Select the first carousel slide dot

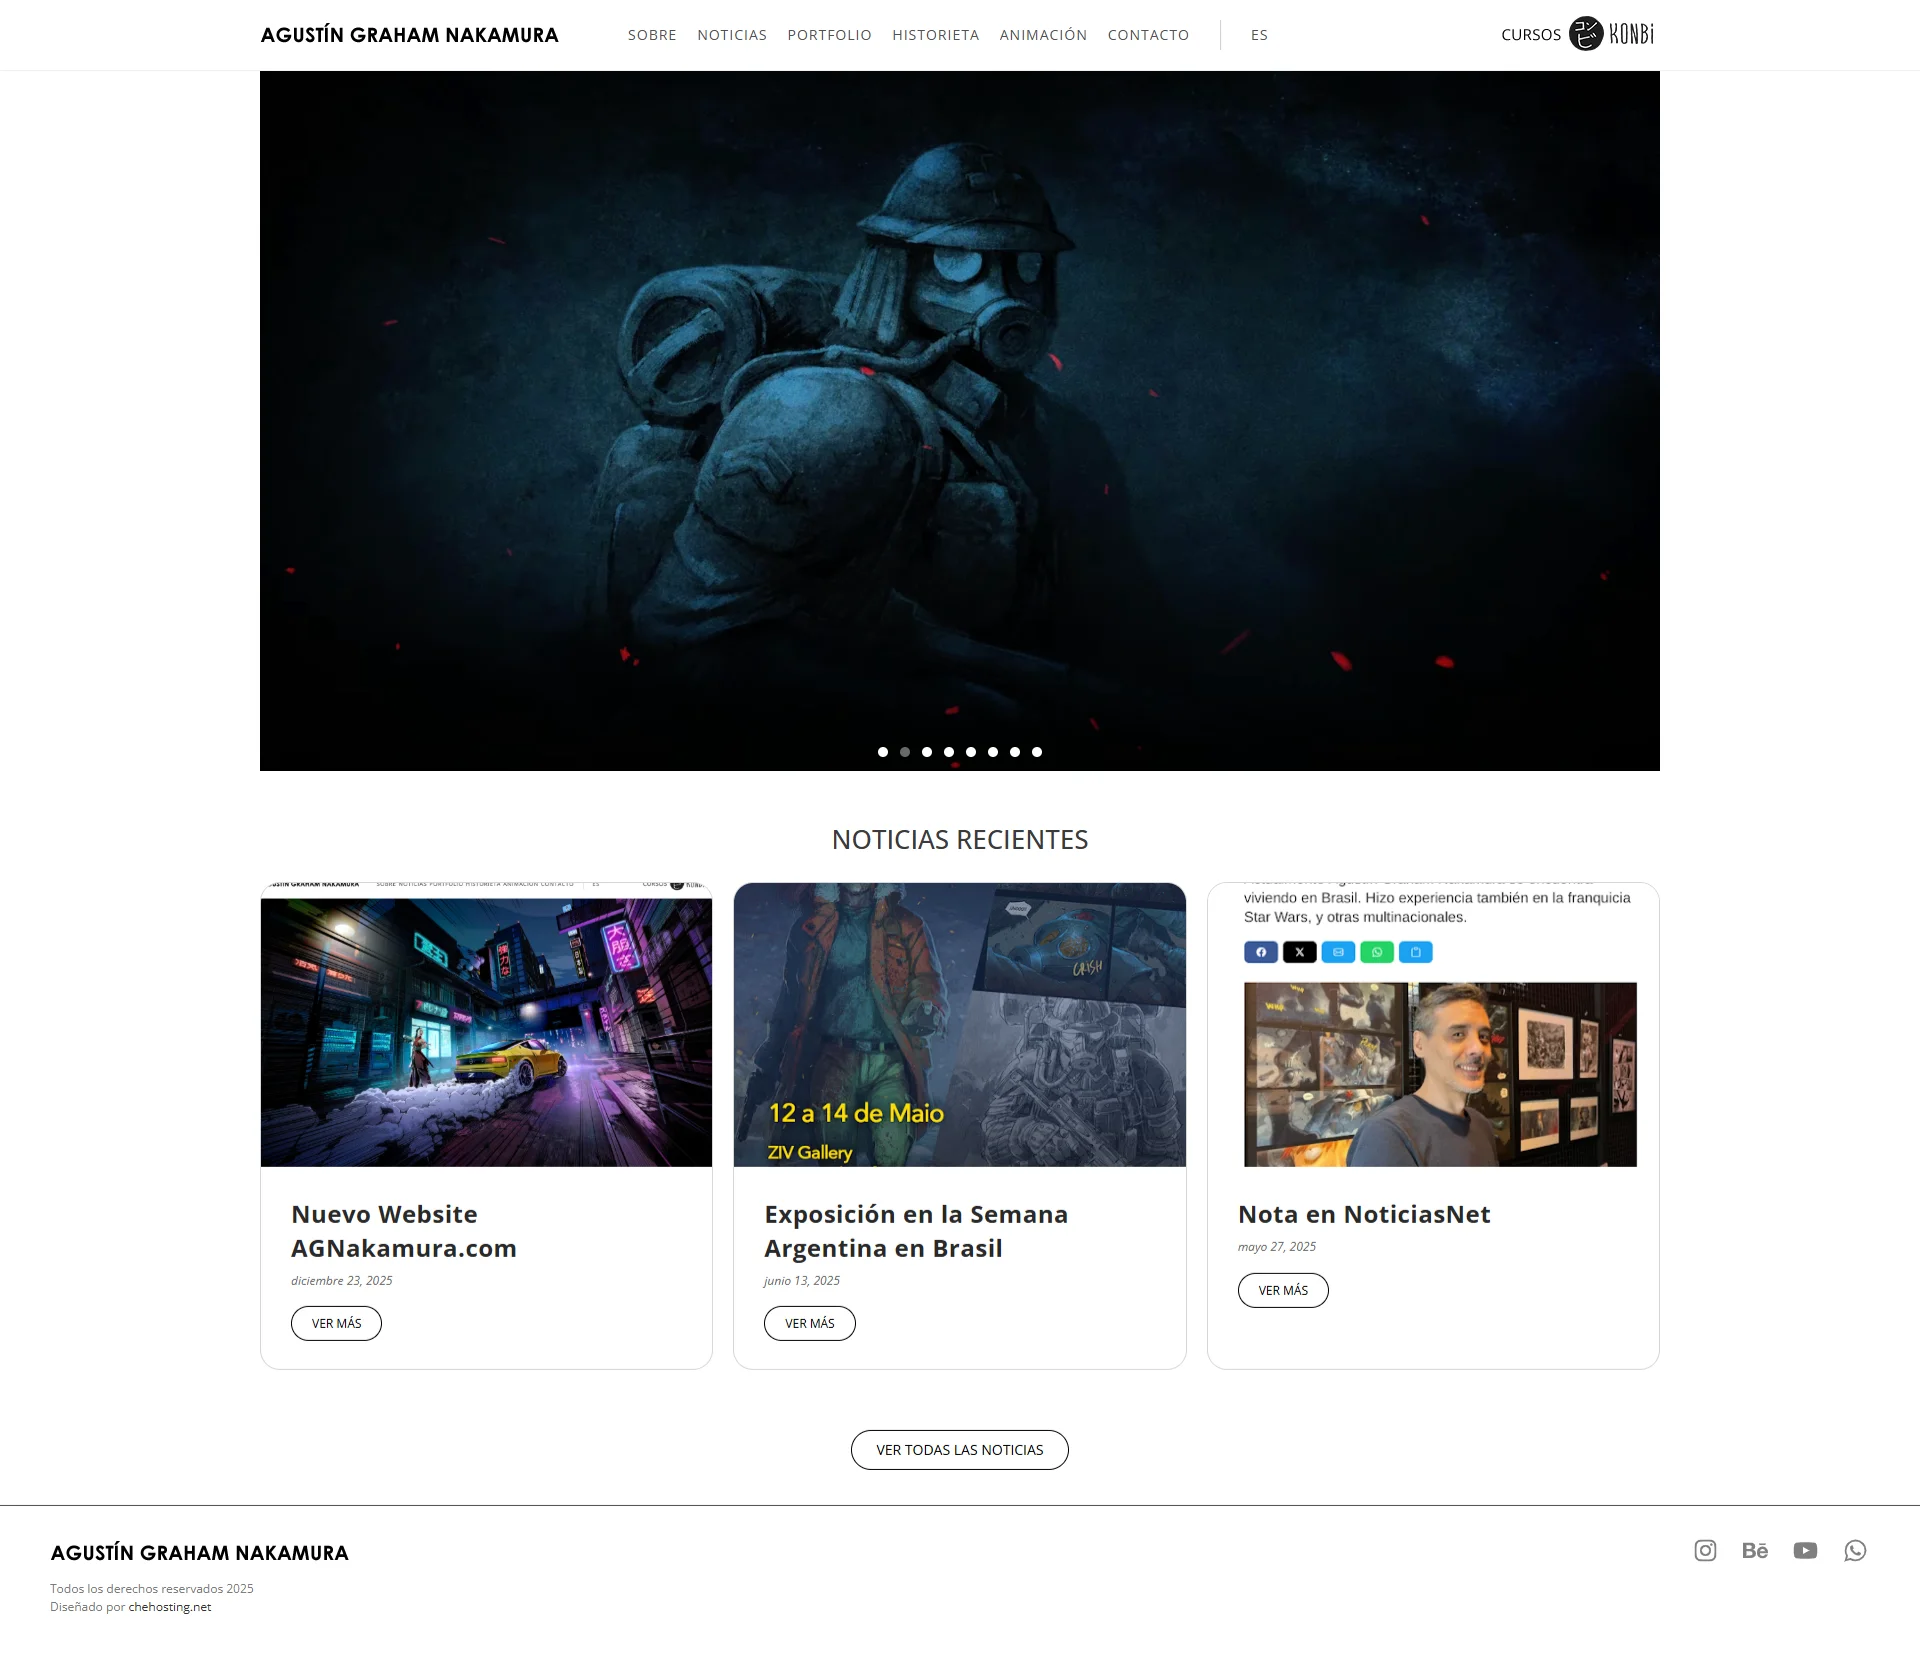[x=883, y=752]
